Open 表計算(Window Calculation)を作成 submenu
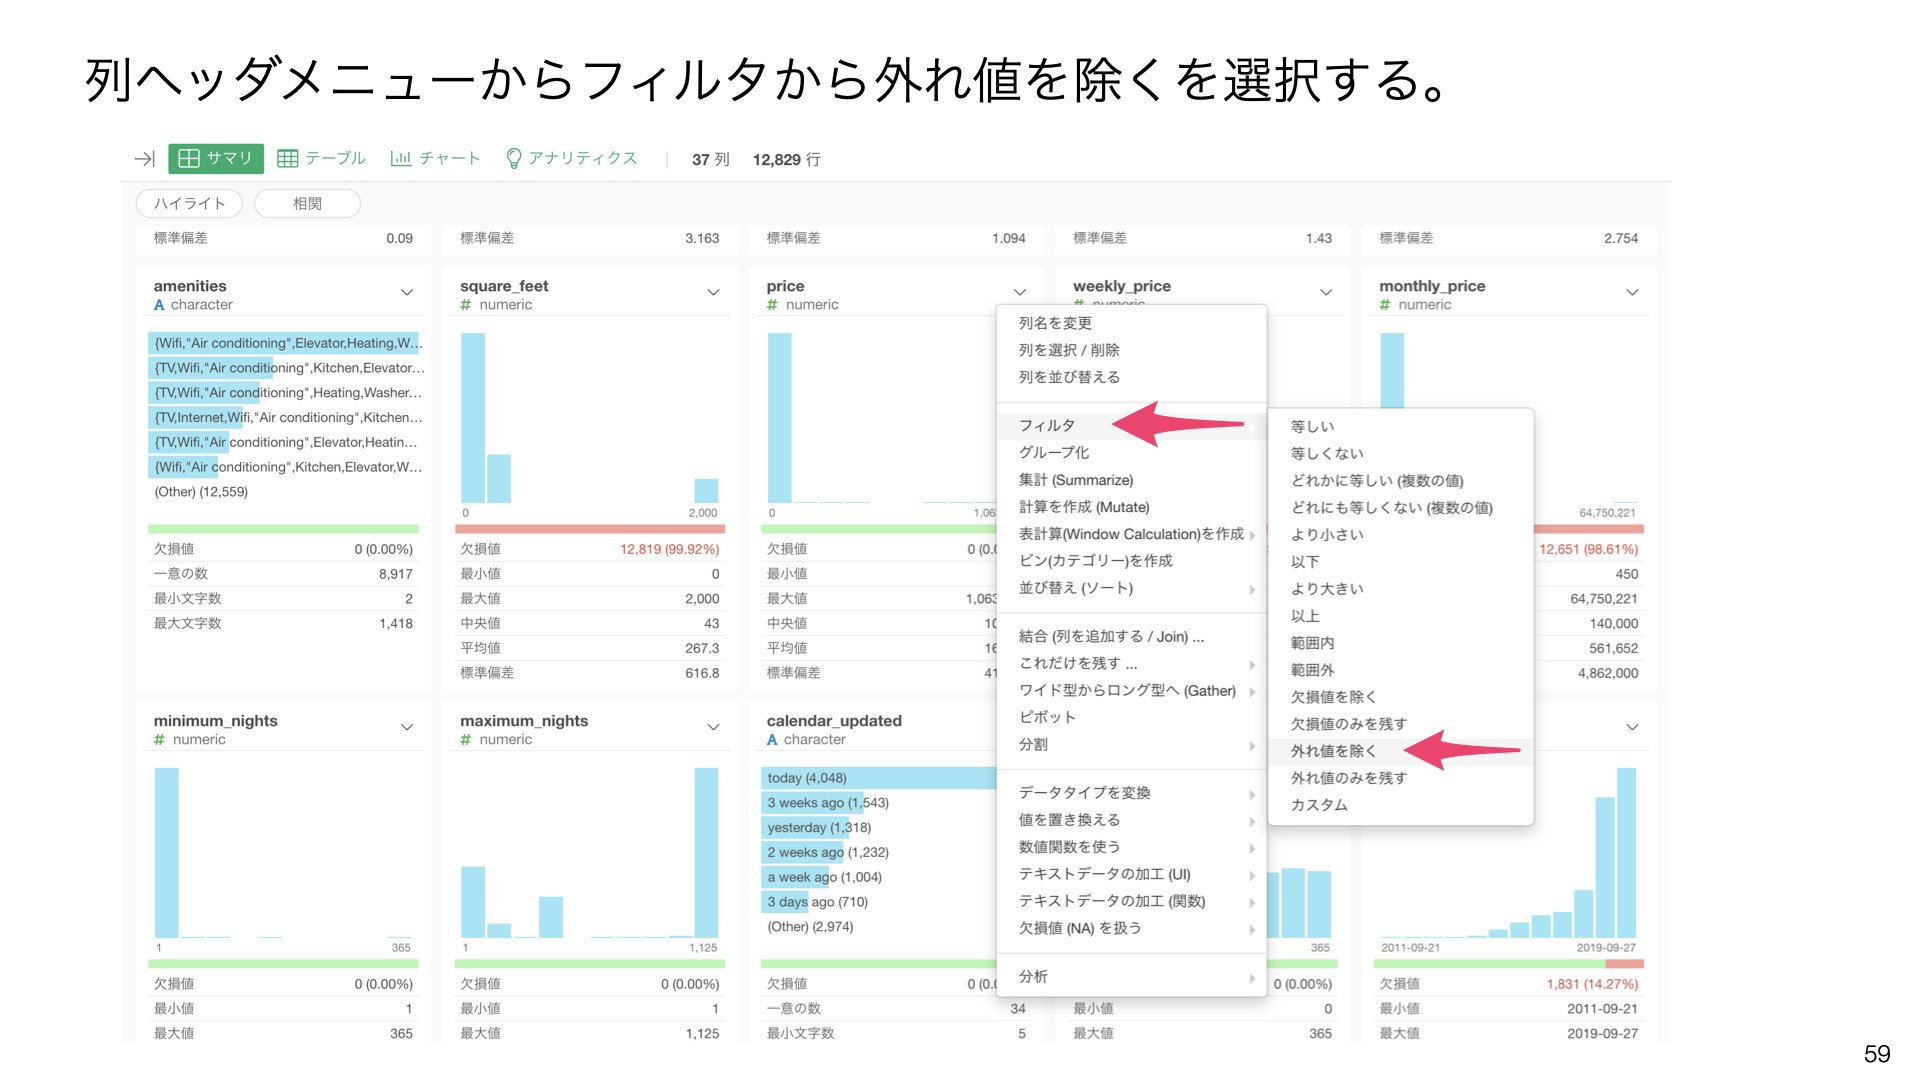Screen dimensions: 1920x1080 (x=1131, y=534)
